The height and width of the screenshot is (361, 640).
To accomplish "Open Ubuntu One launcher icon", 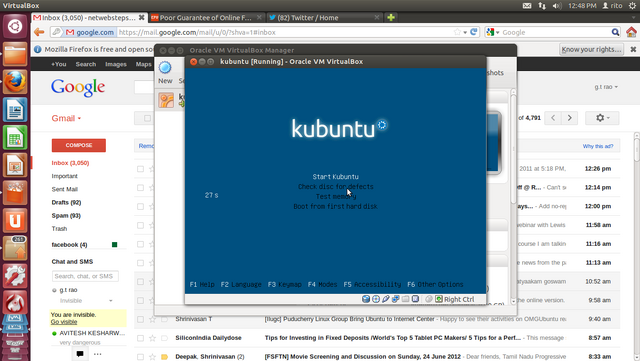I will (15, 221).
